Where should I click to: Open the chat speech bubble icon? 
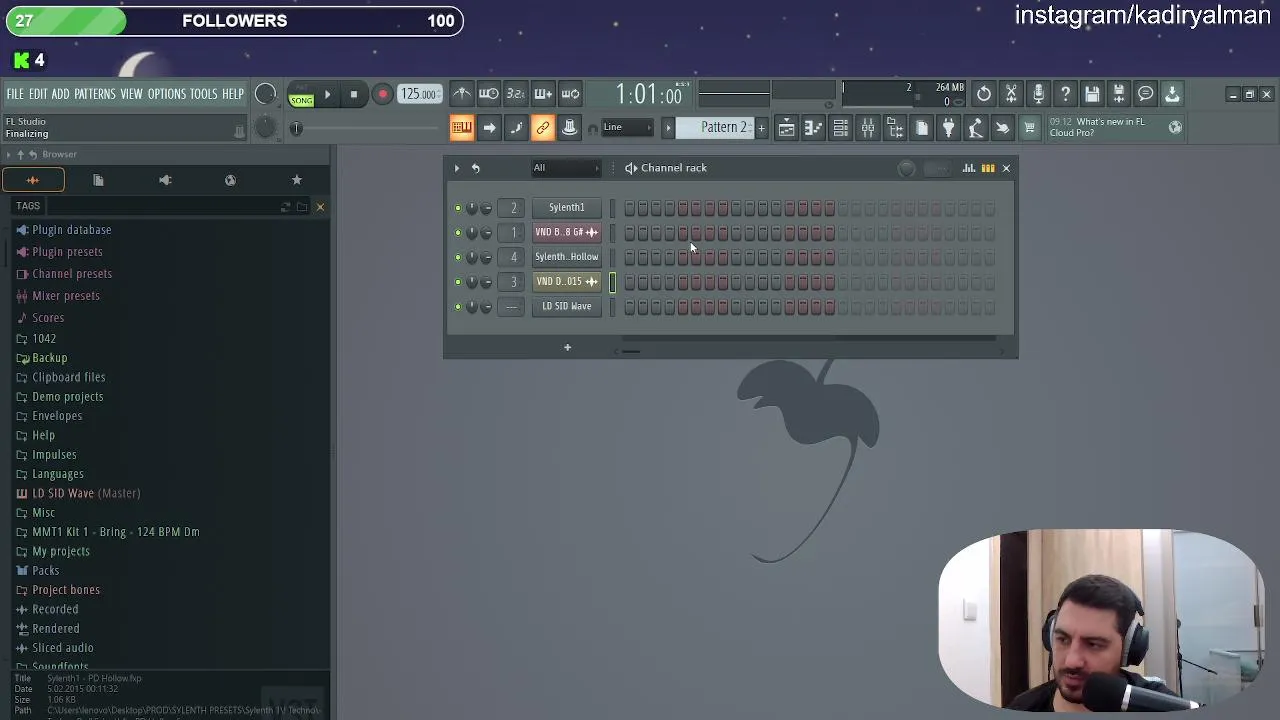1146,94
